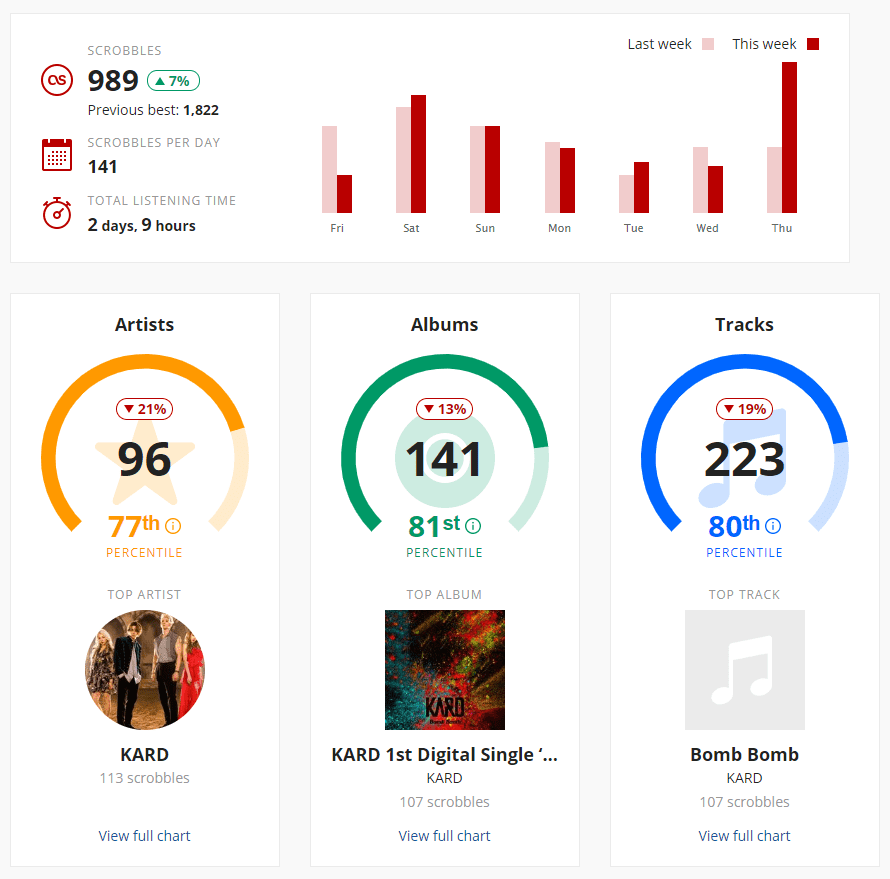
Task: Click the Tracks 19% decrease badge
Action: tap(744, 409)
